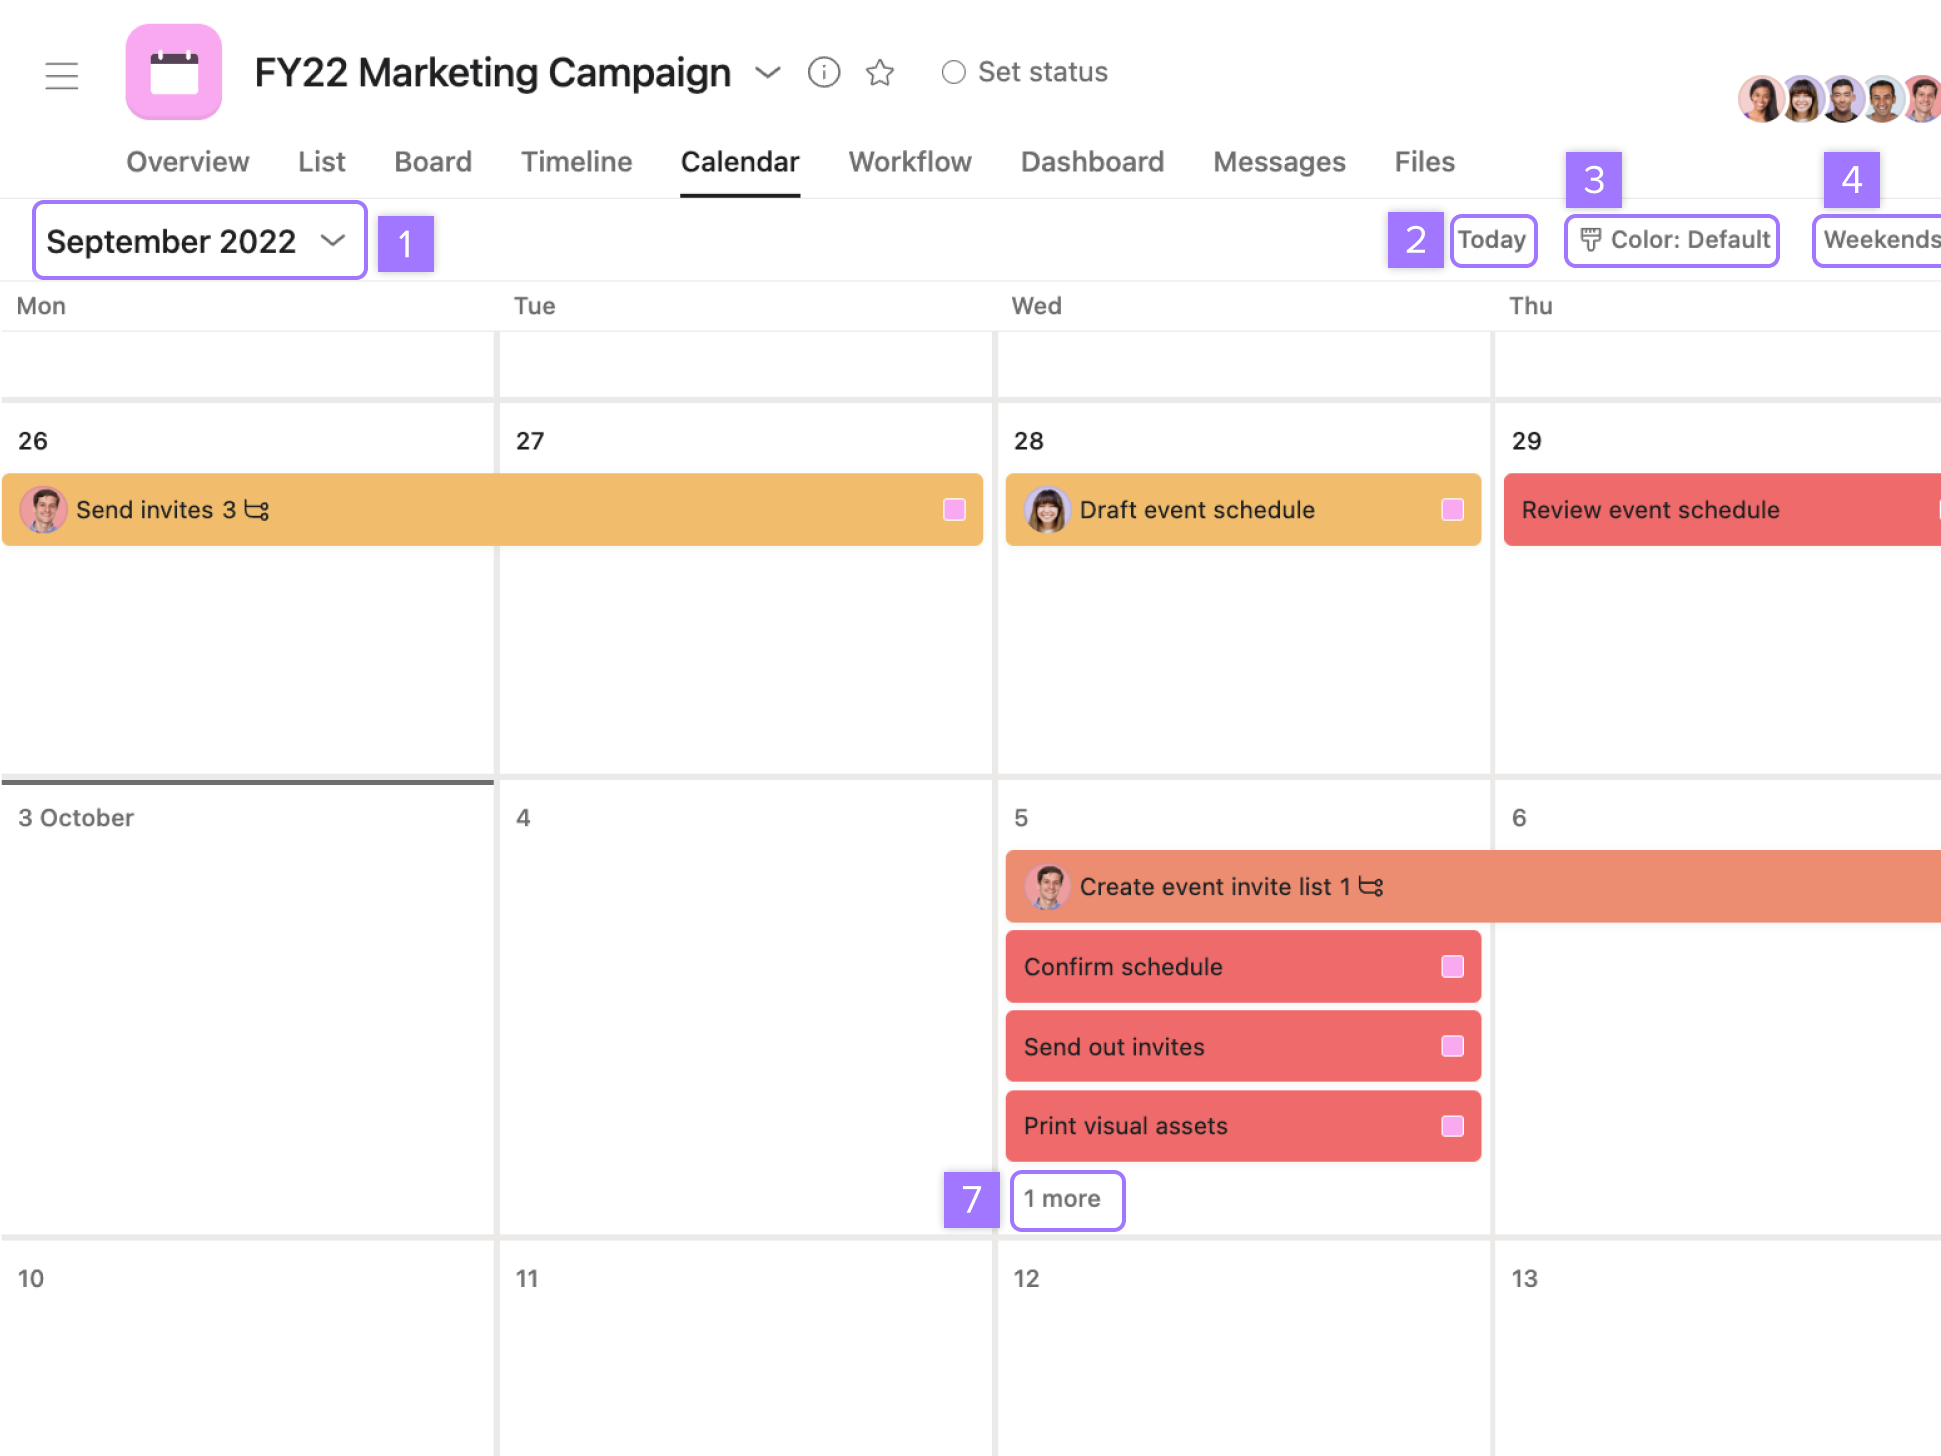Switch to the Board tab

pyautogui.click(x=433, y=162)
